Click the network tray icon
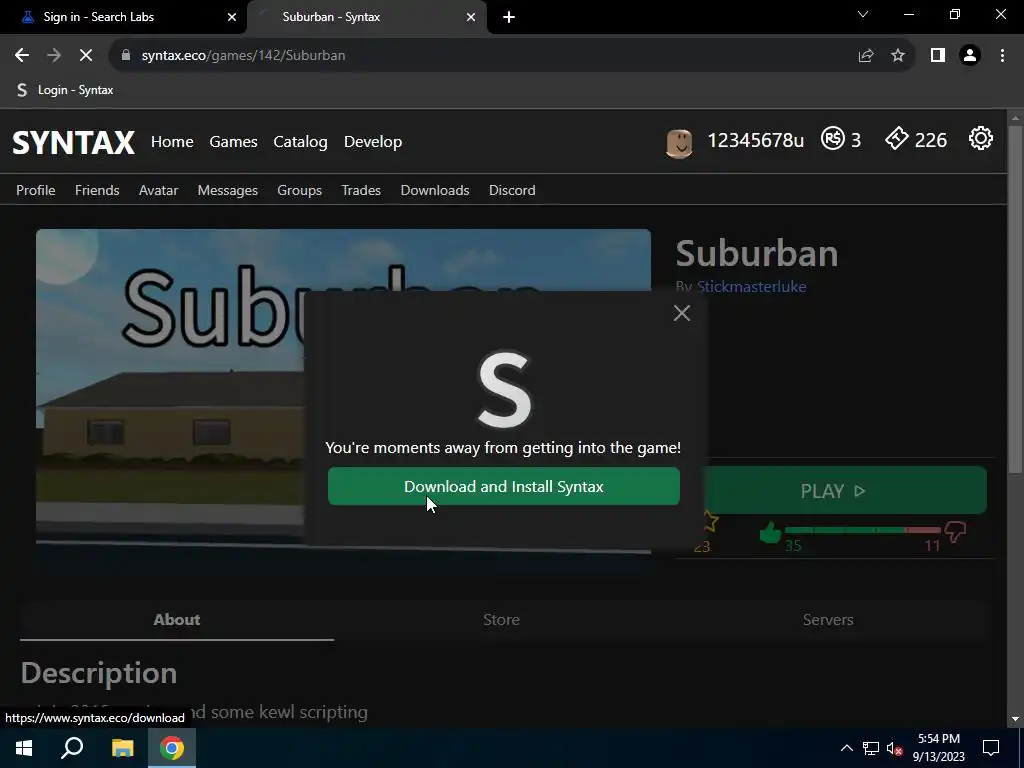The height and width of the screenshot is (768, 1024). pos(871,748)
